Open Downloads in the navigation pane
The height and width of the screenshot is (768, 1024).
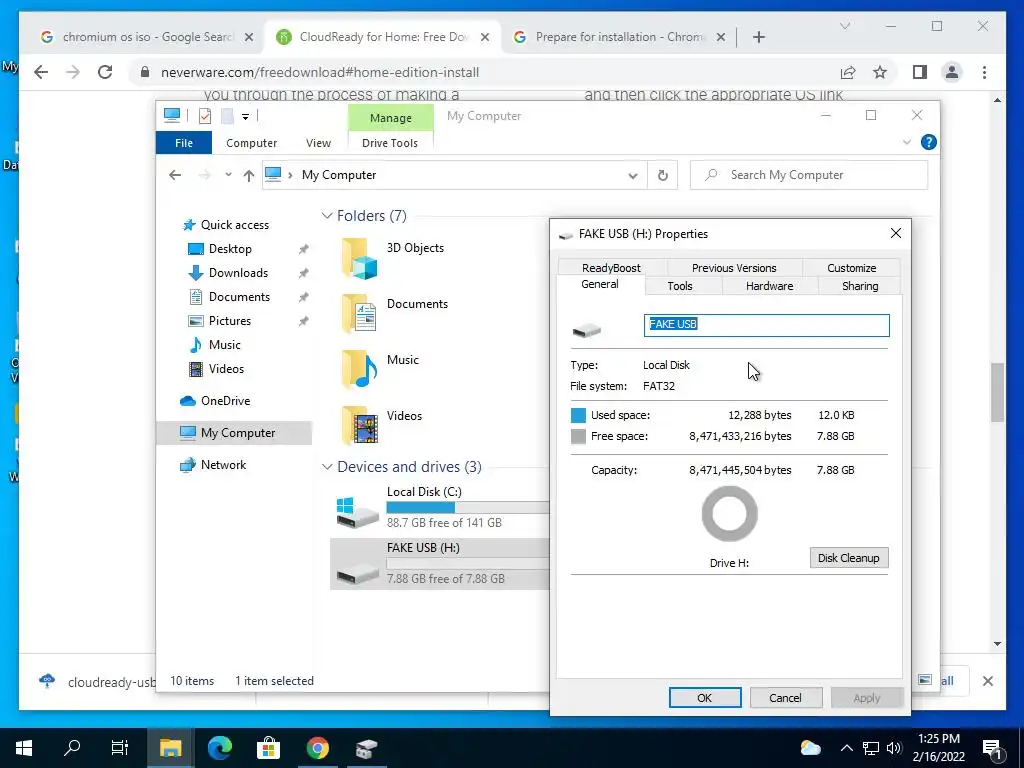pyautogui.click(x=238, y=273)
